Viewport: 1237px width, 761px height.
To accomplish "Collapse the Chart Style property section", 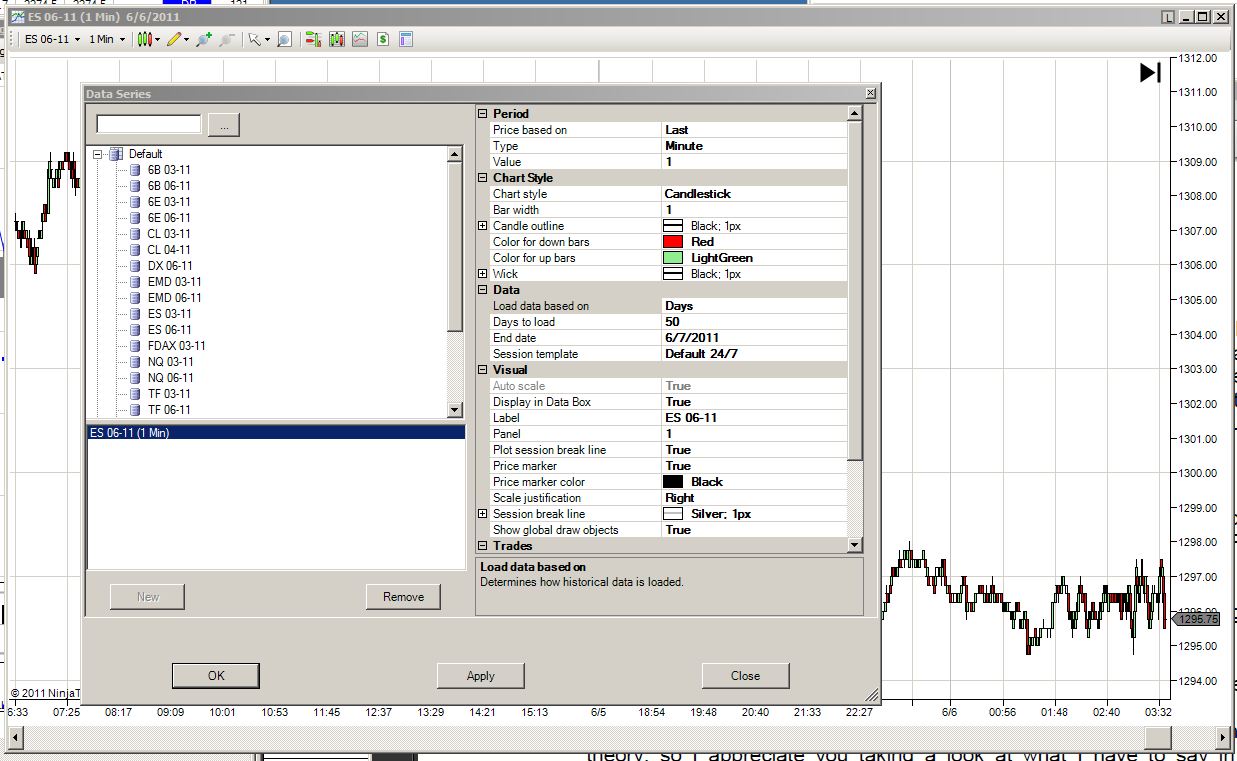I will click(483, 178).
